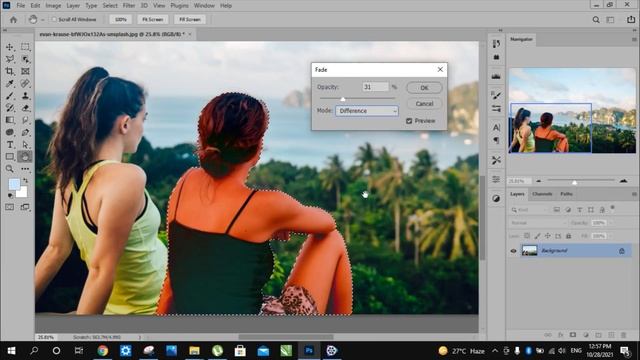The width and height of the screenshot is (640, 360).
Task: Select the Horizontal Type tool
Action: 10,144
